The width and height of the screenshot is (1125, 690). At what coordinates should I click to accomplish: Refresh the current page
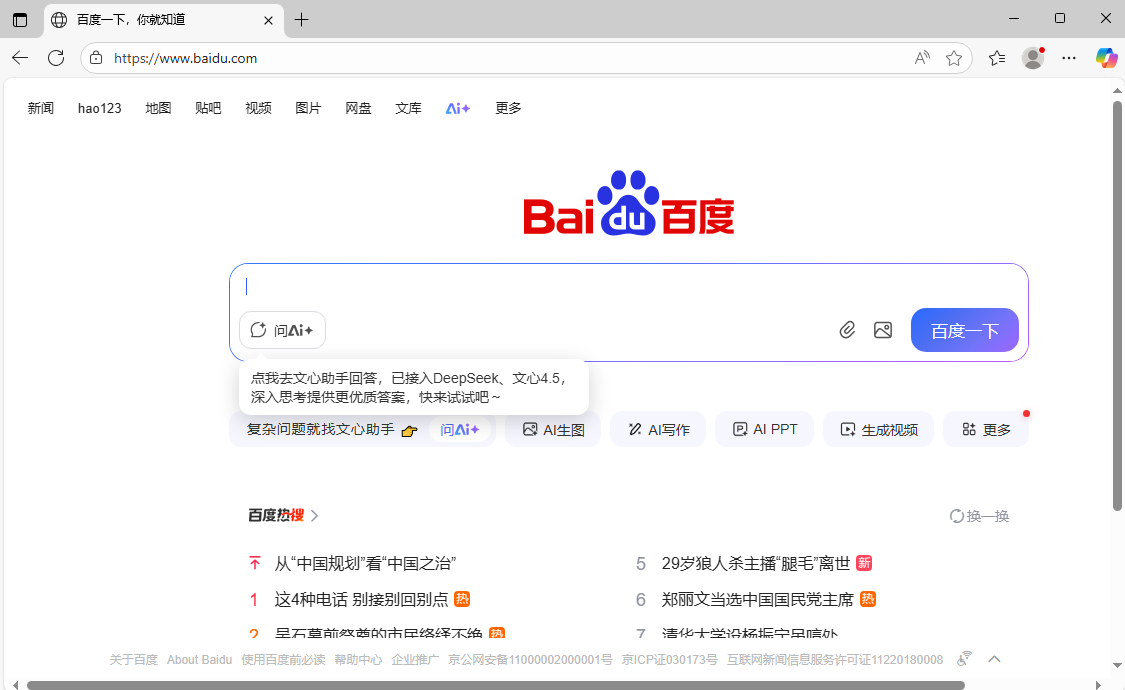pos(56,58)
